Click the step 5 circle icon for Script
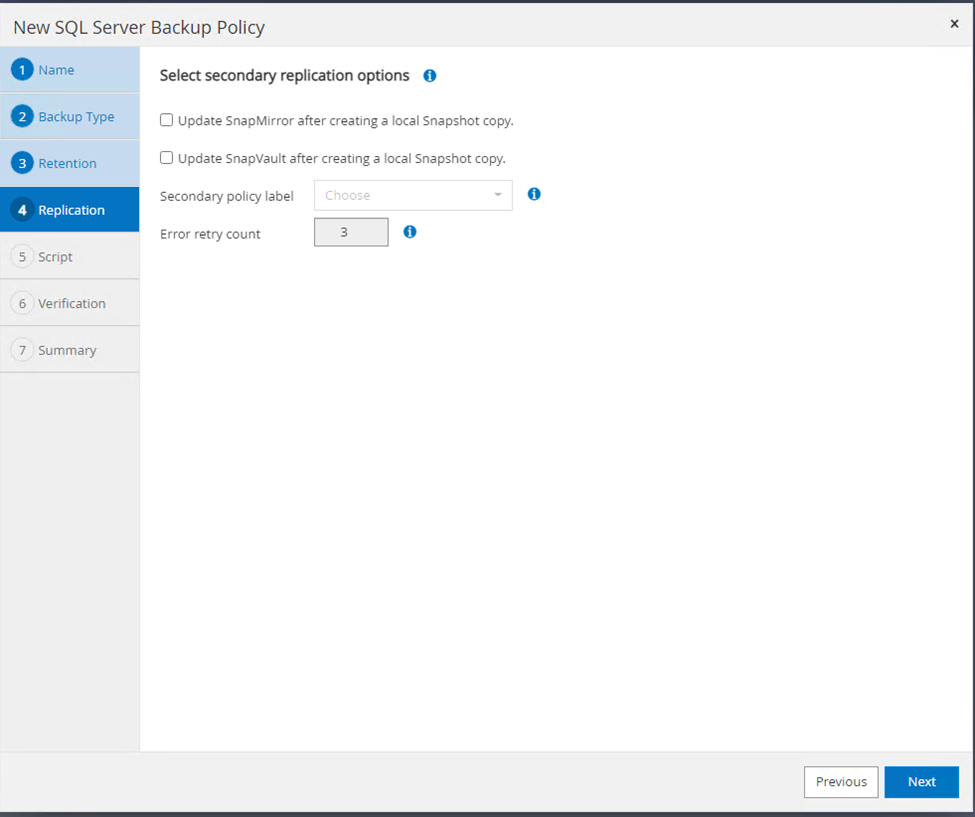The width and height of the screenshot is (975, 817). pos(22,257)
